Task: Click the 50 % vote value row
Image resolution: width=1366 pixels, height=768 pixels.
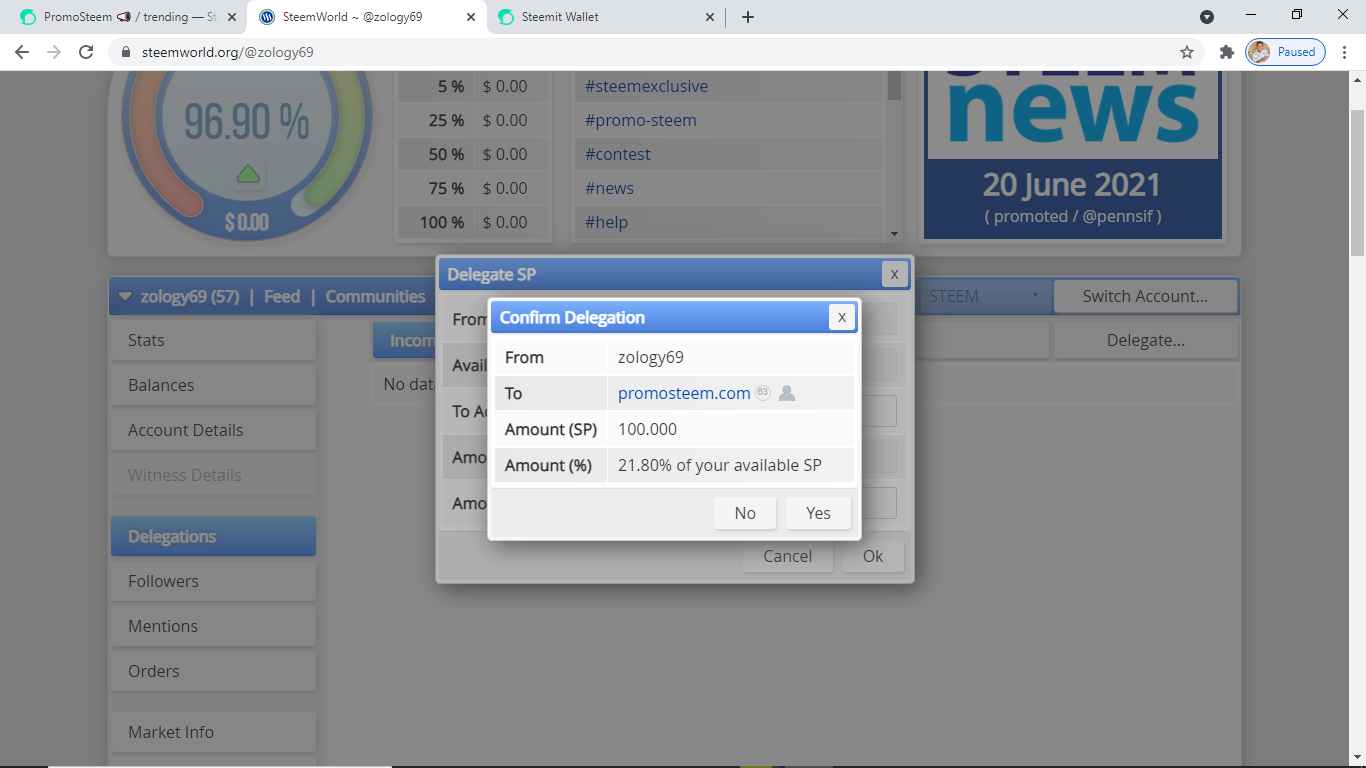Action: (473, 154)
